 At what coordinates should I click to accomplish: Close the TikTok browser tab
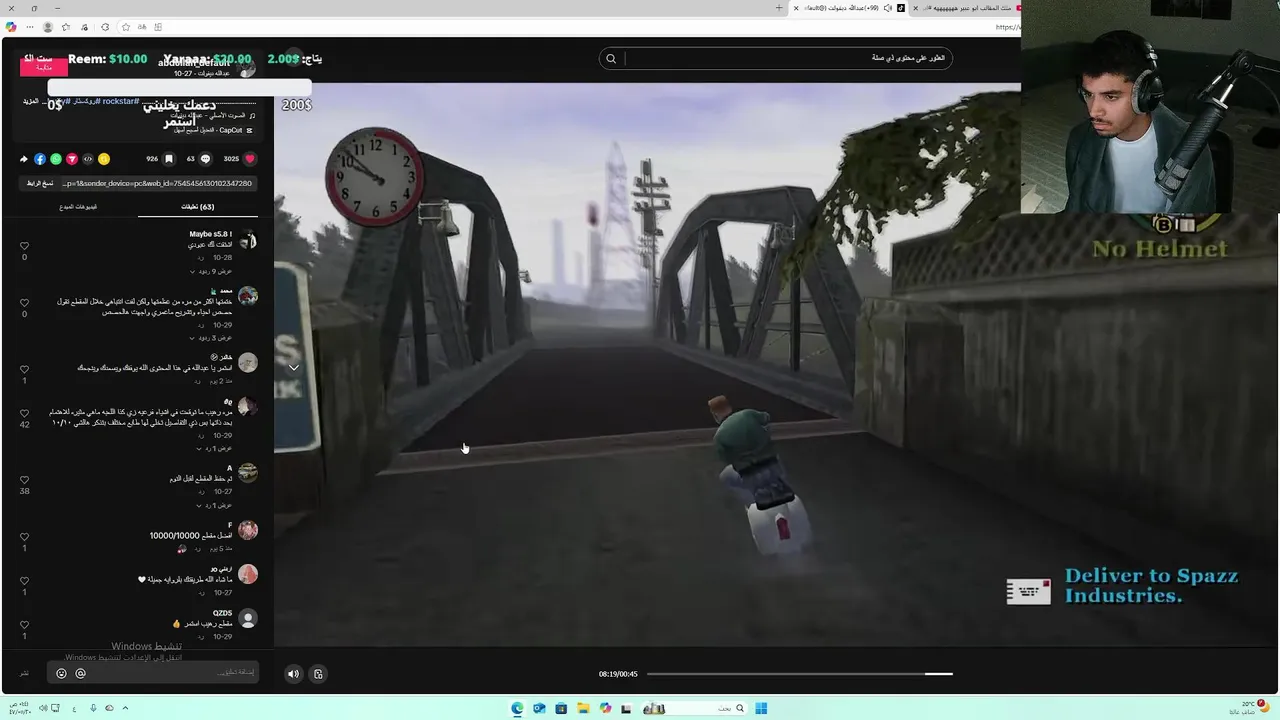(797, 8)
